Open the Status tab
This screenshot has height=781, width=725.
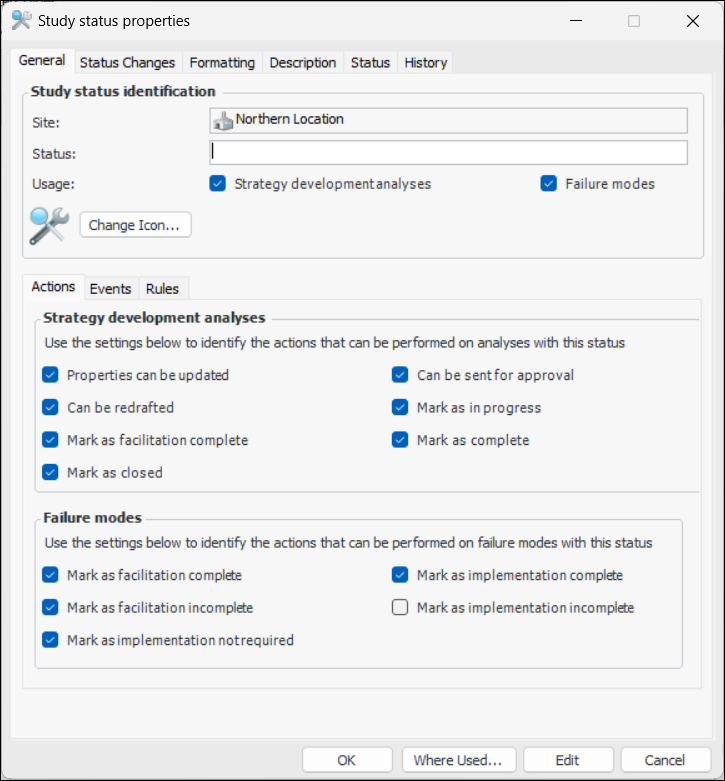pyautogui.click(x=370, y=63)
